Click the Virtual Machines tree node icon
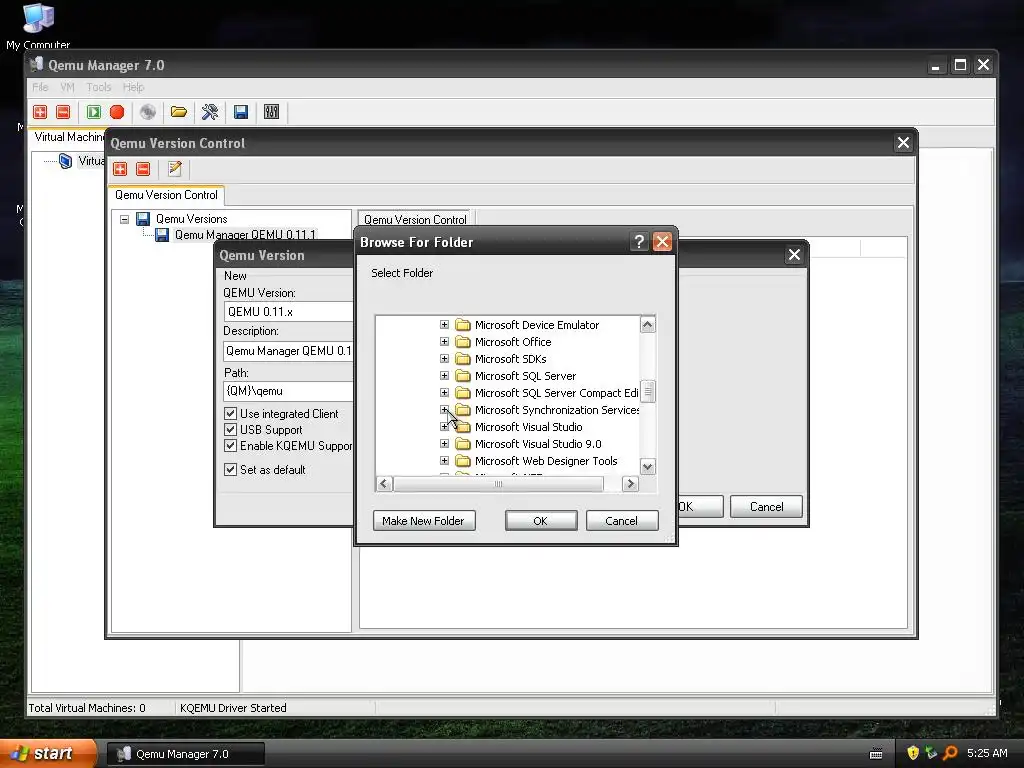The image size is (1024, 768). click(65, 161)
